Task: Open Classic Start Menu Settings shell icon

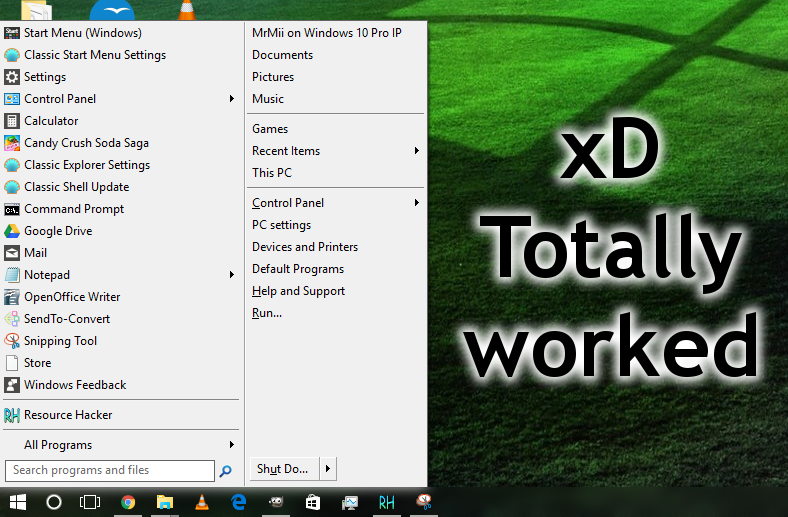Action: pos(12,55)
